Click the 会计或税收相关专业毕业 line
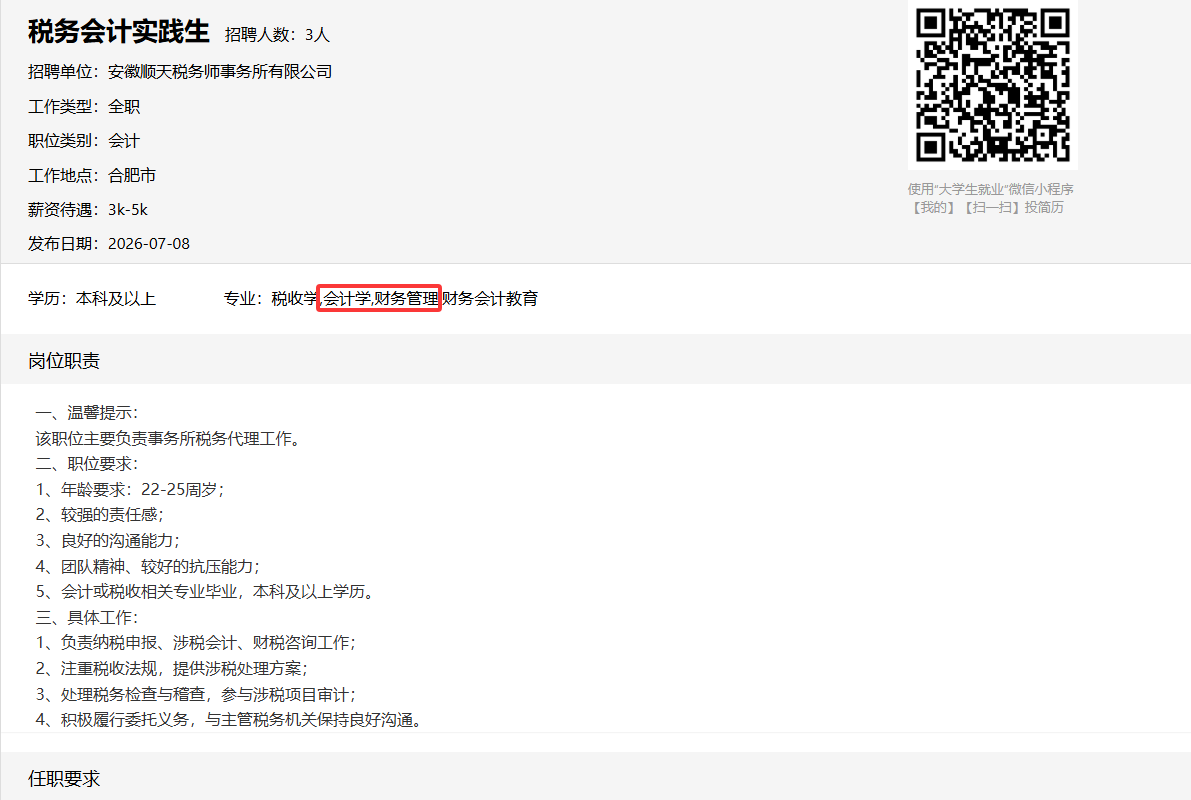This screenshot has width=1191, height=800. tap(206, 591)
